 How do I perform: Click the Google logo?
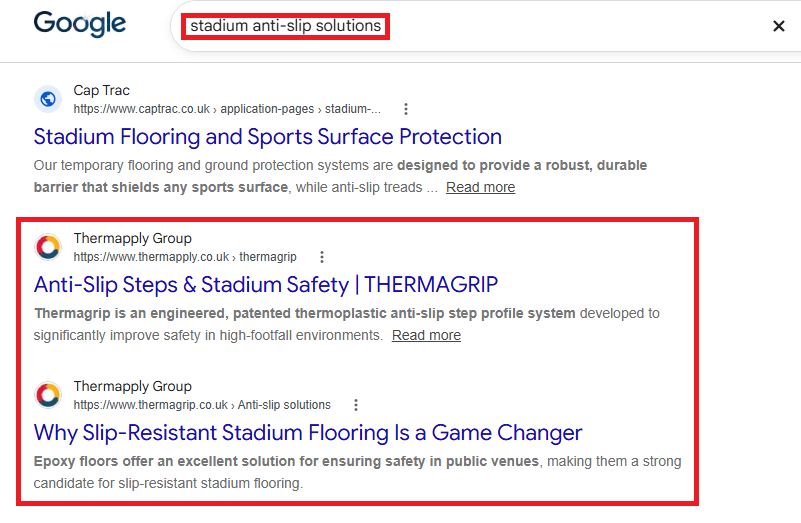(80, 24)
